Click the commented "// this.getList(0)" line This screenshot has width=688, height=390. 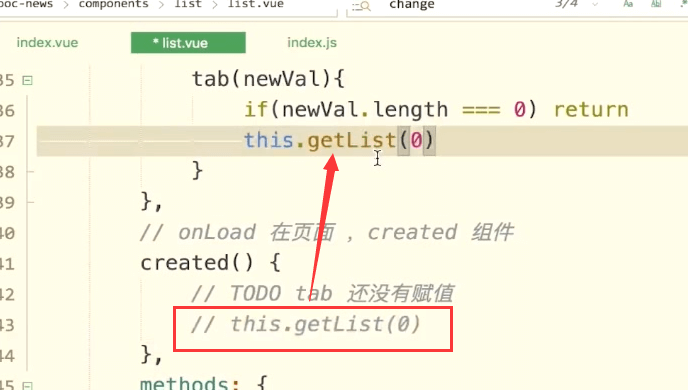(306, 325)
